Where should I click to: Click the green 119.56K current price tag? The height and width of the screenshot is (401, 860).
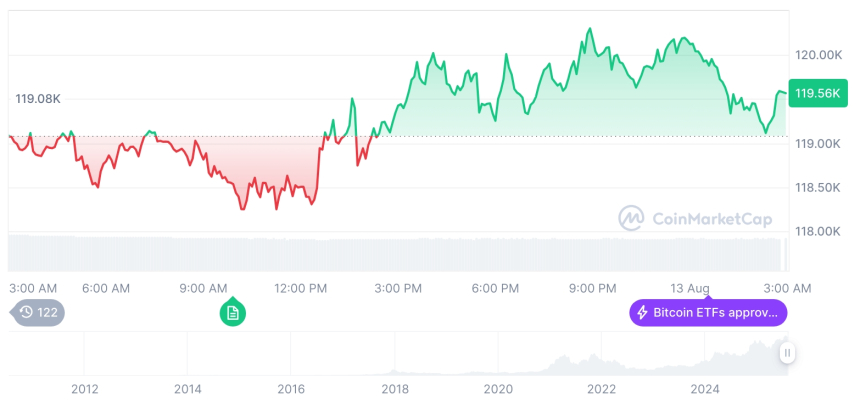[x=815, y=94]
